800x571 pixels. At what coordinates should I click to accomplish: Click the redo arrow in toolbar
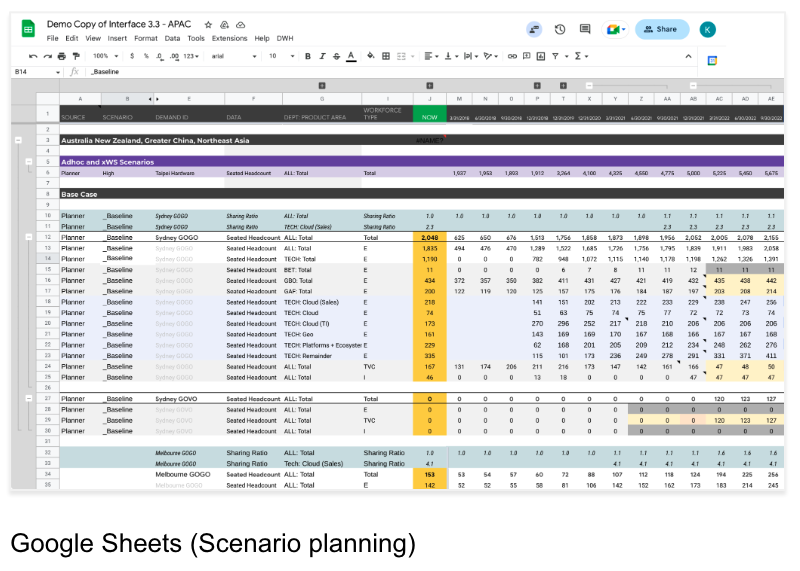pyautogui.click(x=47, y=56)
